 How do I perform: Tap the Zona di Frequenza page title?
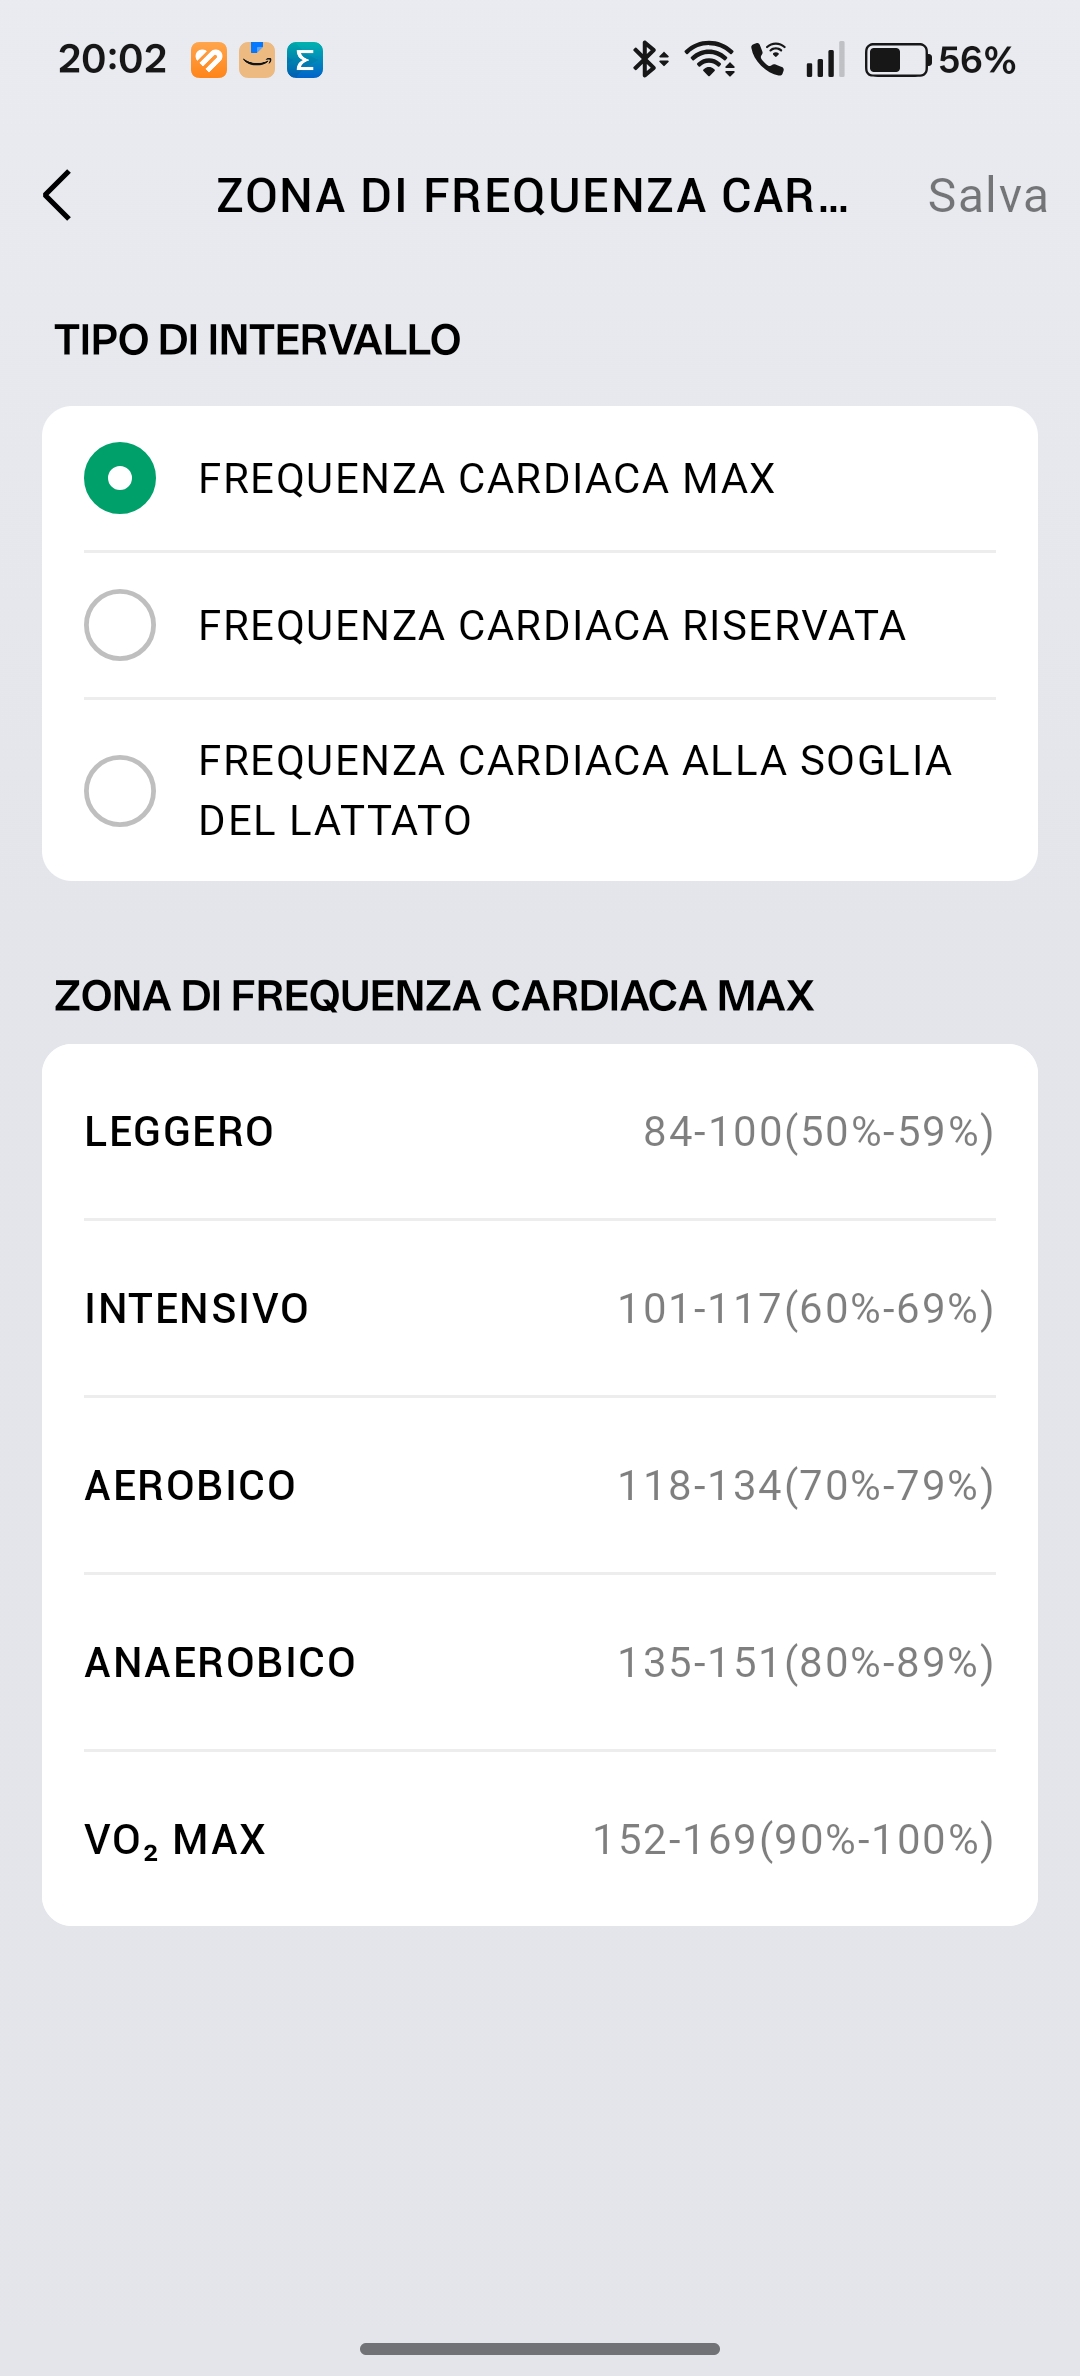coord(532,195)
